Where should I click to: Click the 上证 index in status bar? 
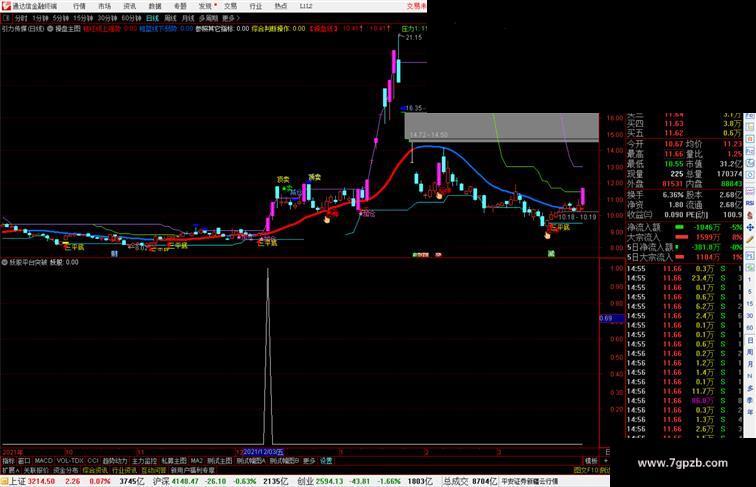click(x=18, y=481)
